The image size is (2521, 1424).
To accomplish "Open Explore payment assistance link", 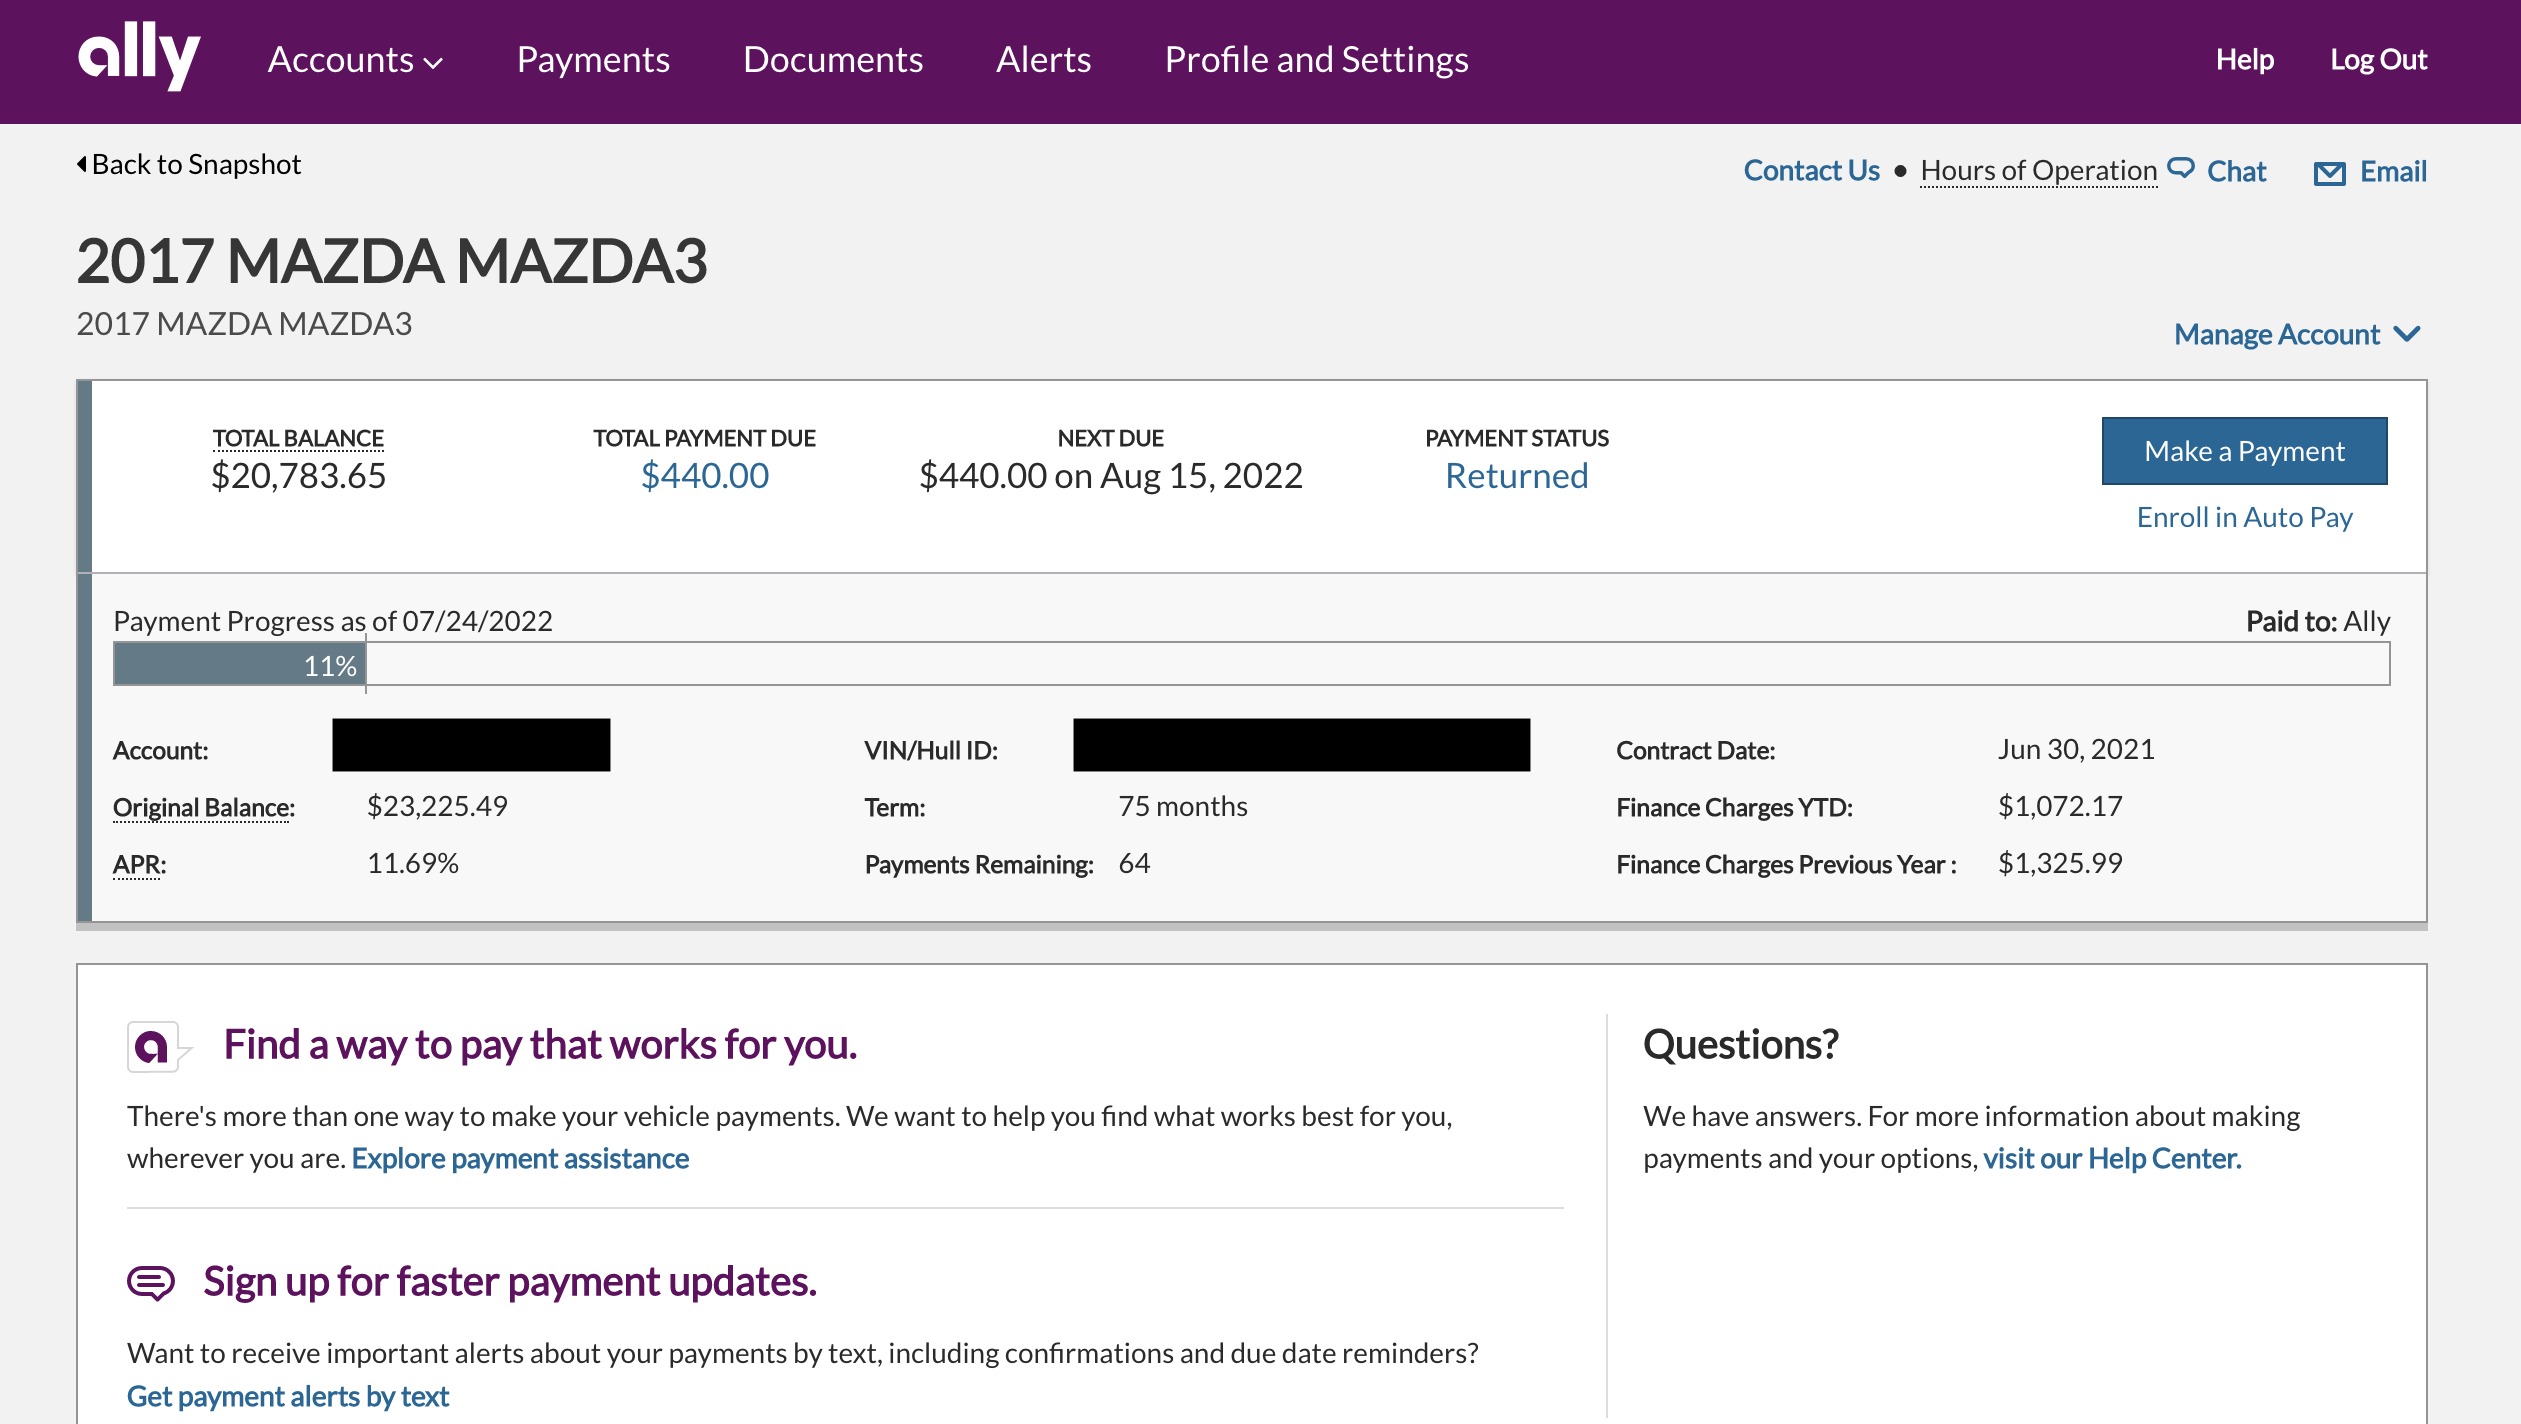I will pyautogui.click(x=520, y=1158).
